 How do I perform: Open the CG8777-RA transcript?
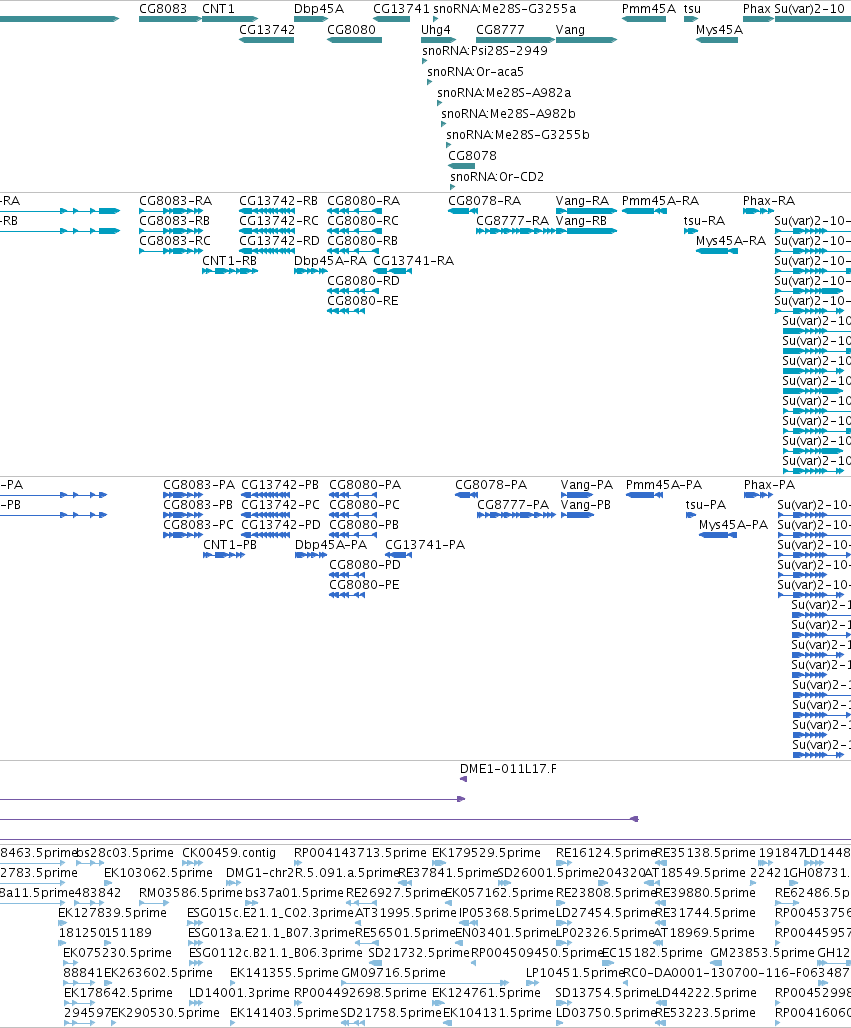click(513, 220)
